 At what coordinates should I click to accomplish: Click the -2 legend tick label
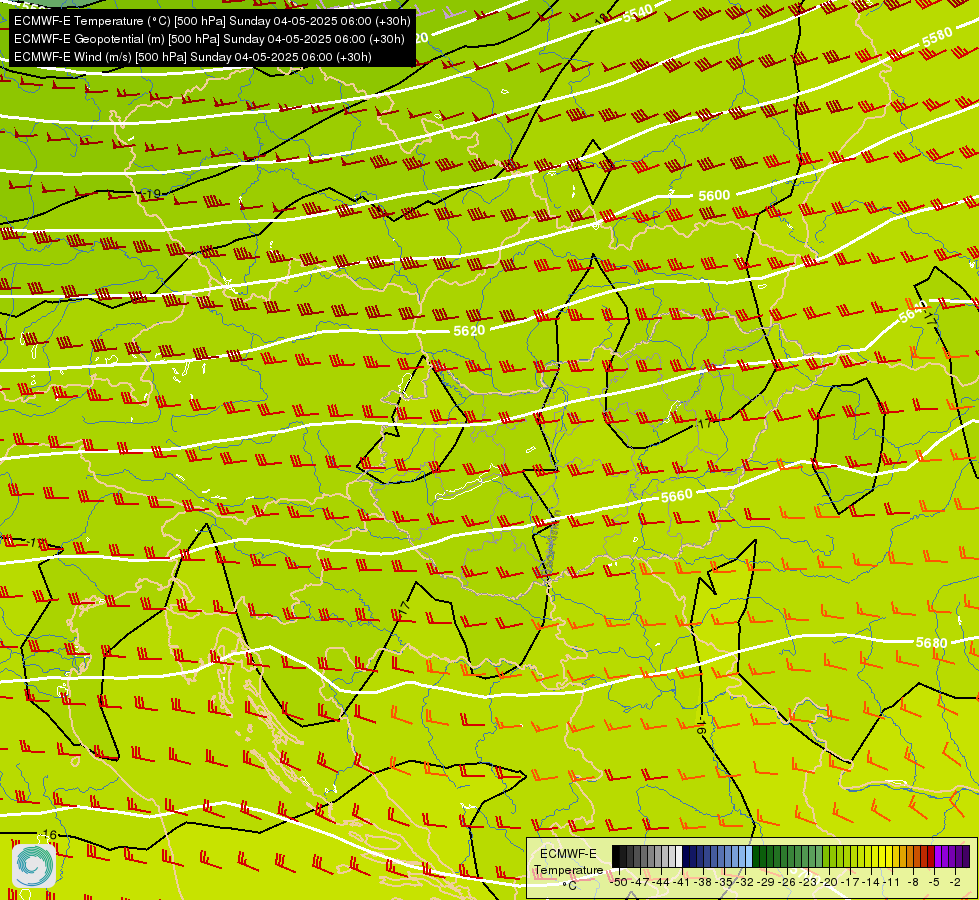click(955, 883)
